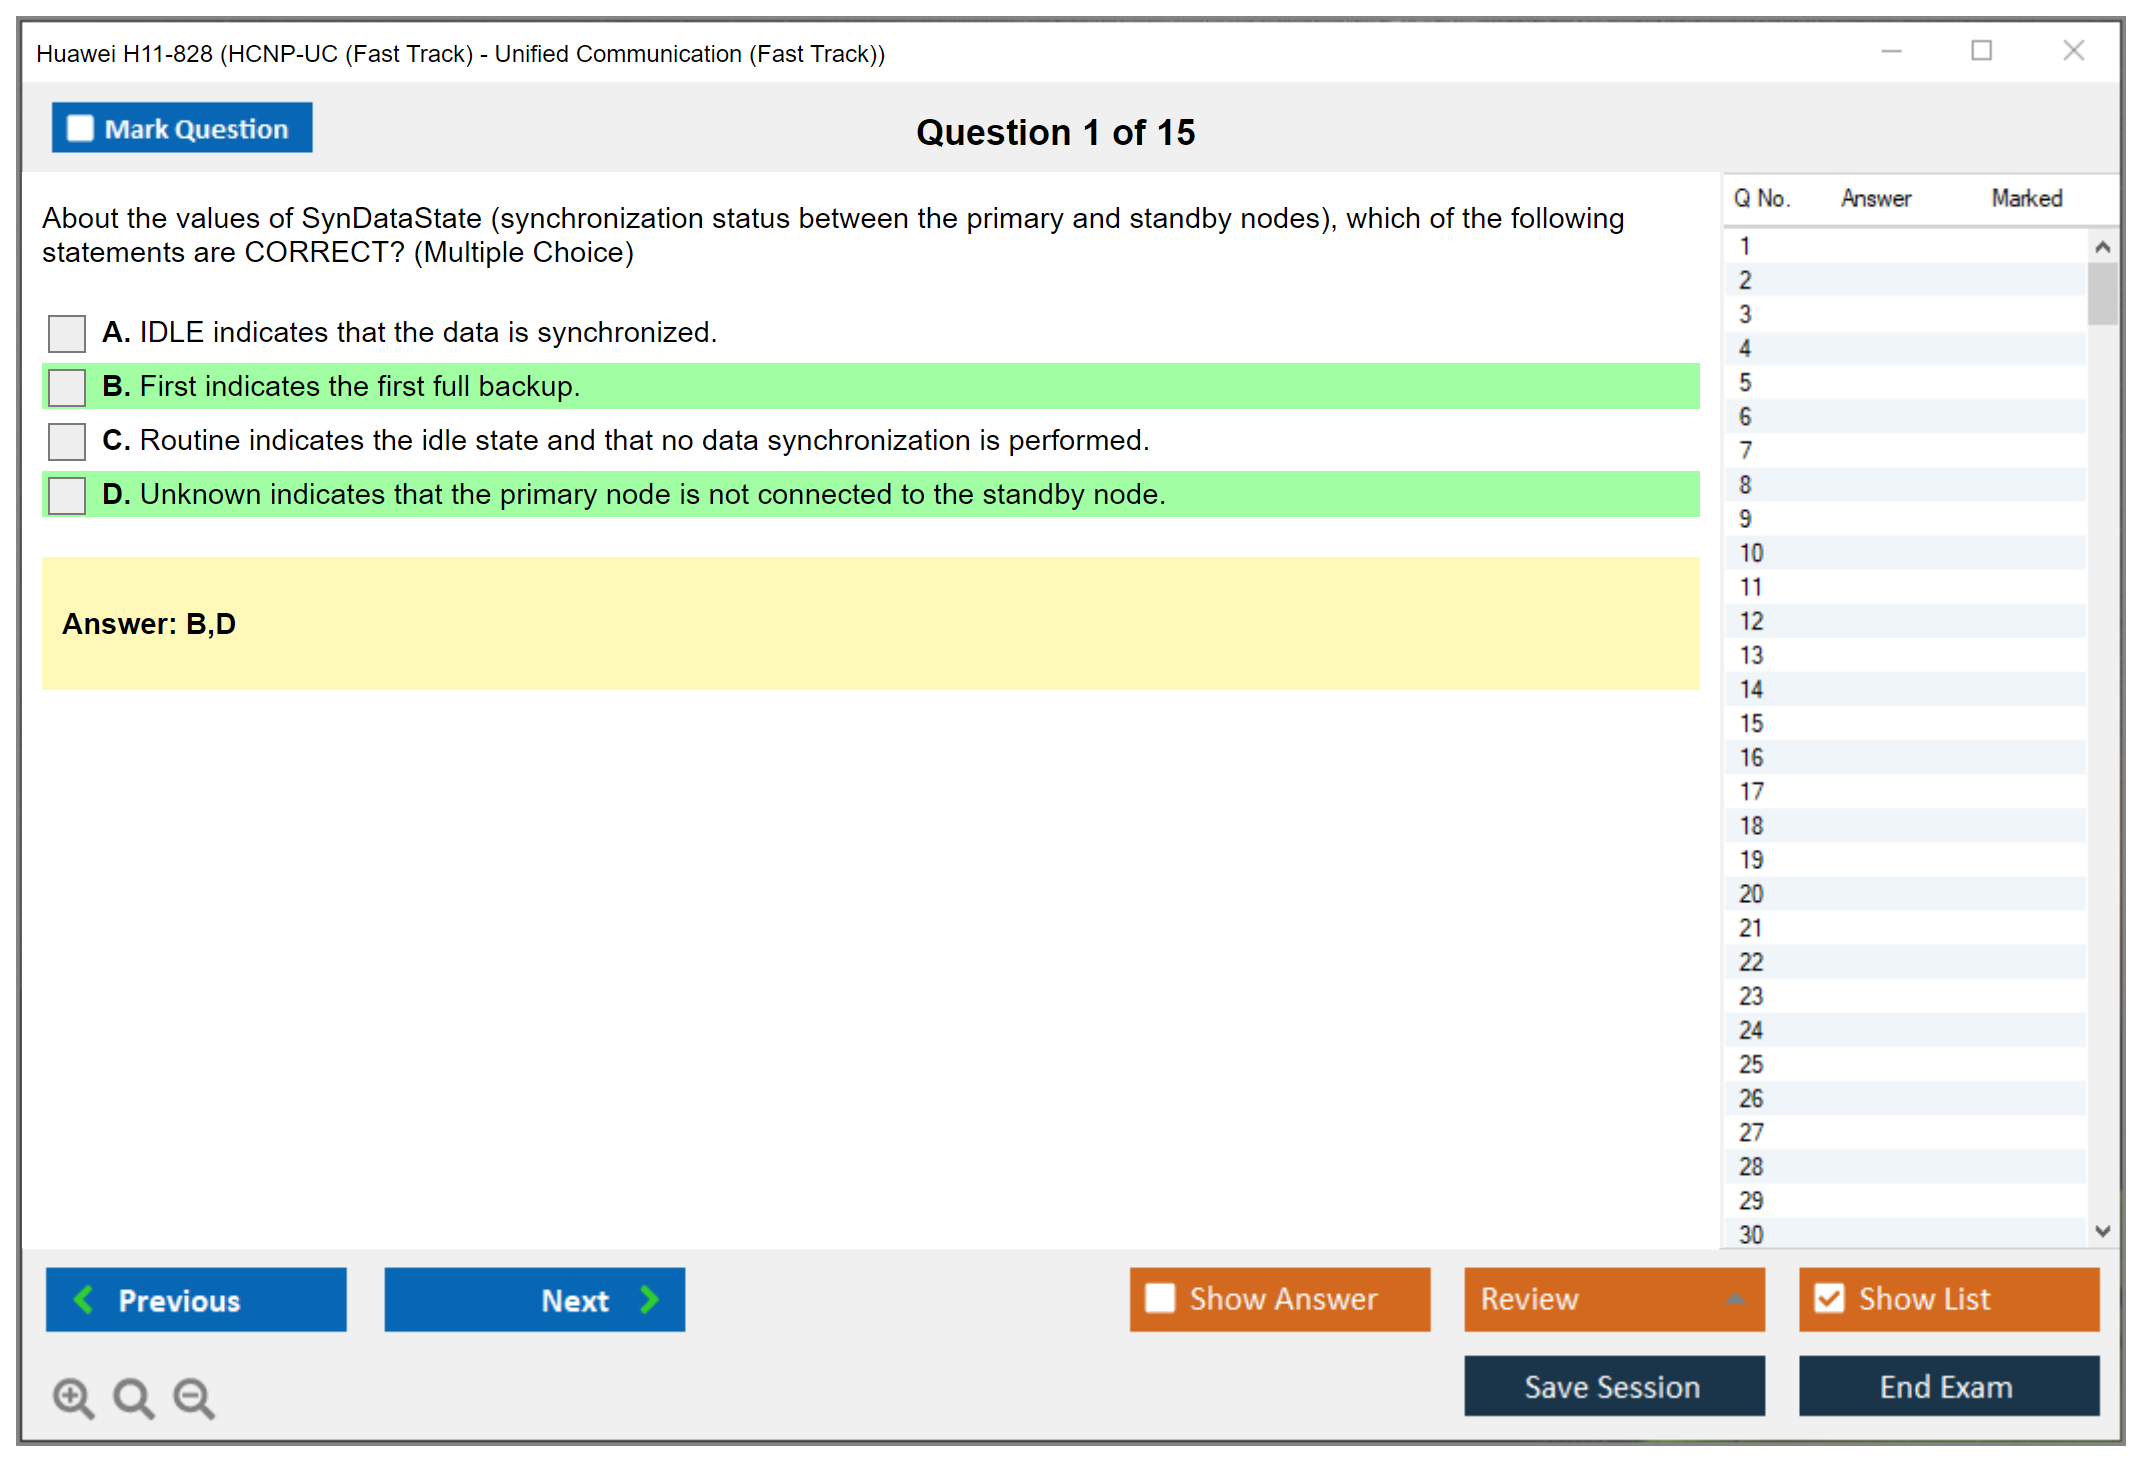The height and width of the screenshot is (1470, 2150).
Task: Click the green left arrow on Previous
Action: [x=84, y=1299]
